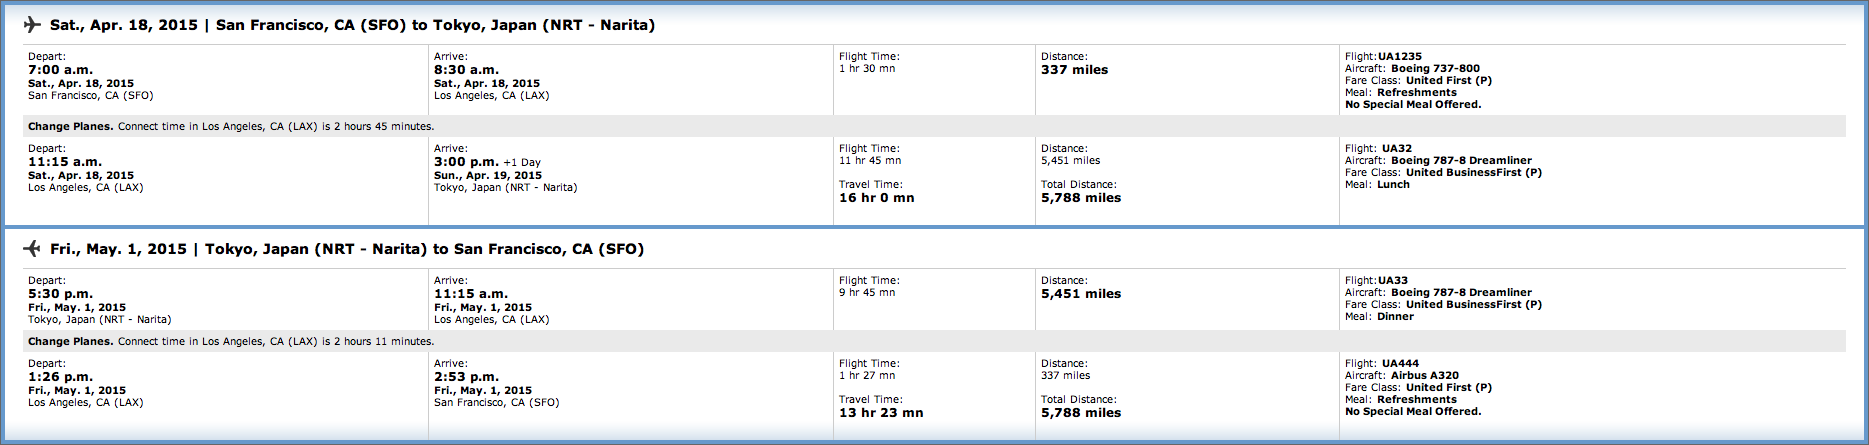Click the Boeing 737-800 aircraft label

click(1435, 69)
